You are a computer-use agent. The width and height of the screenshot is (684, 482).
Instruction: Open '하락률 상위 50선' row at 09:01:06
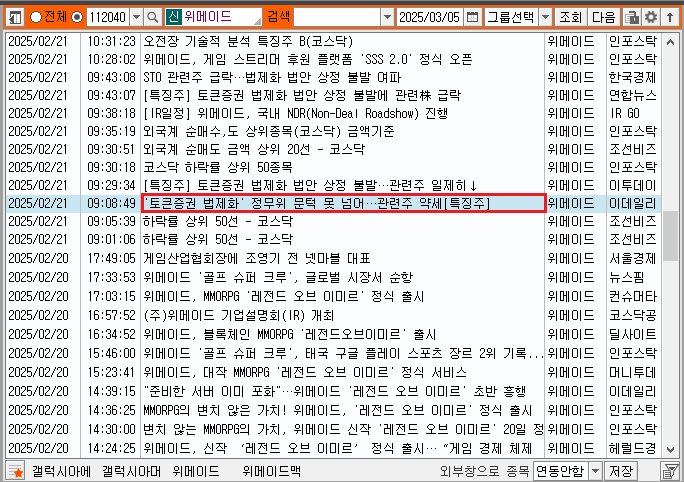(218, 239)
